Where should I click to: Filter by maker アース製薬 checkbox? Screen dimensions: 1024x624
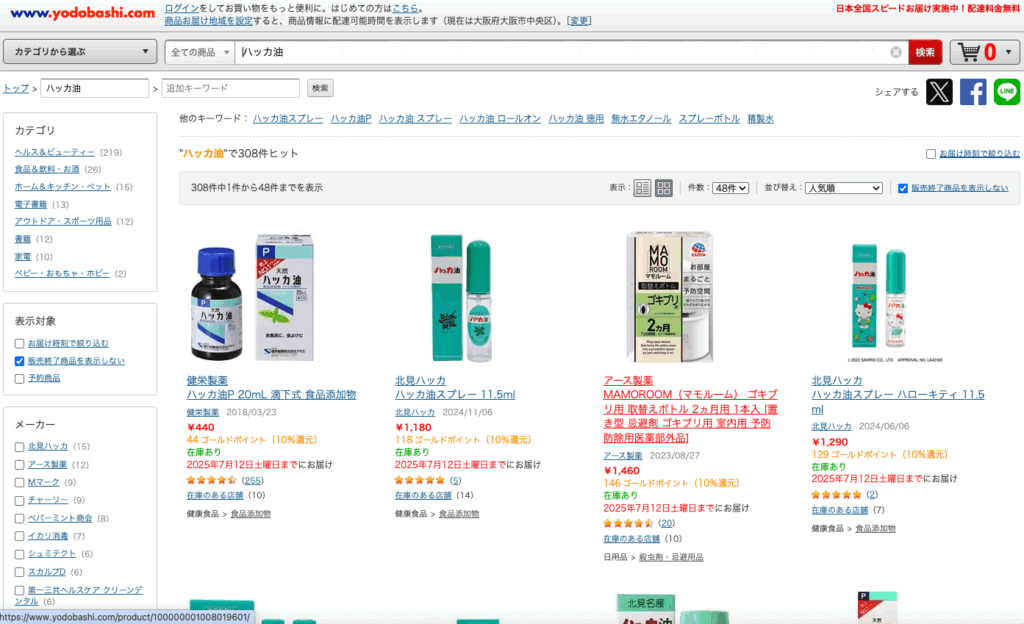[20, 465]
